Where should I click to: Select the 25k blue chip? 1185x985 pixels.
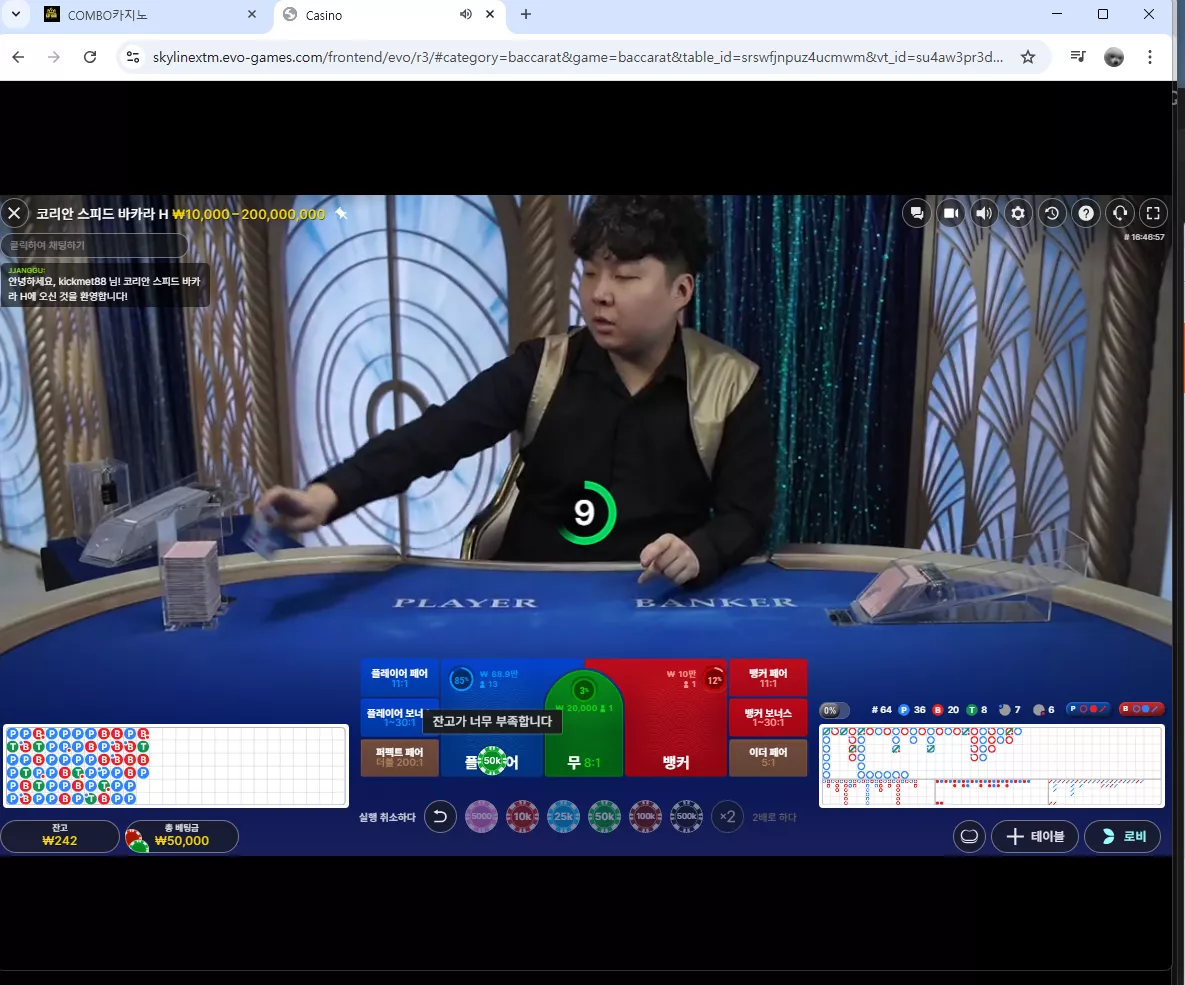563,816
